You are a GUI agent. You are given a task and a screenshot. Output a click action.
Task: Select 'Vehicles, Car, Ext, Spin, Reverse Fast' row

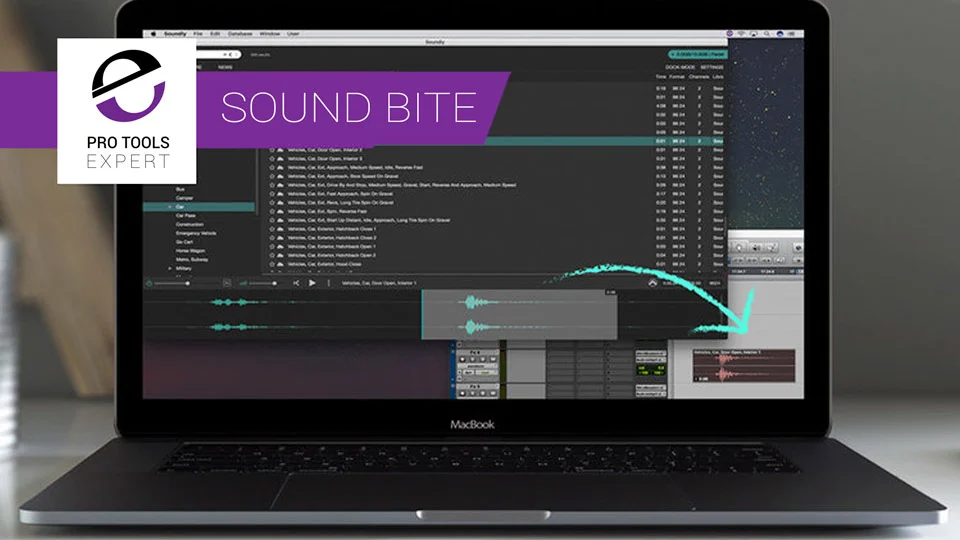click(x=495, y=211)
